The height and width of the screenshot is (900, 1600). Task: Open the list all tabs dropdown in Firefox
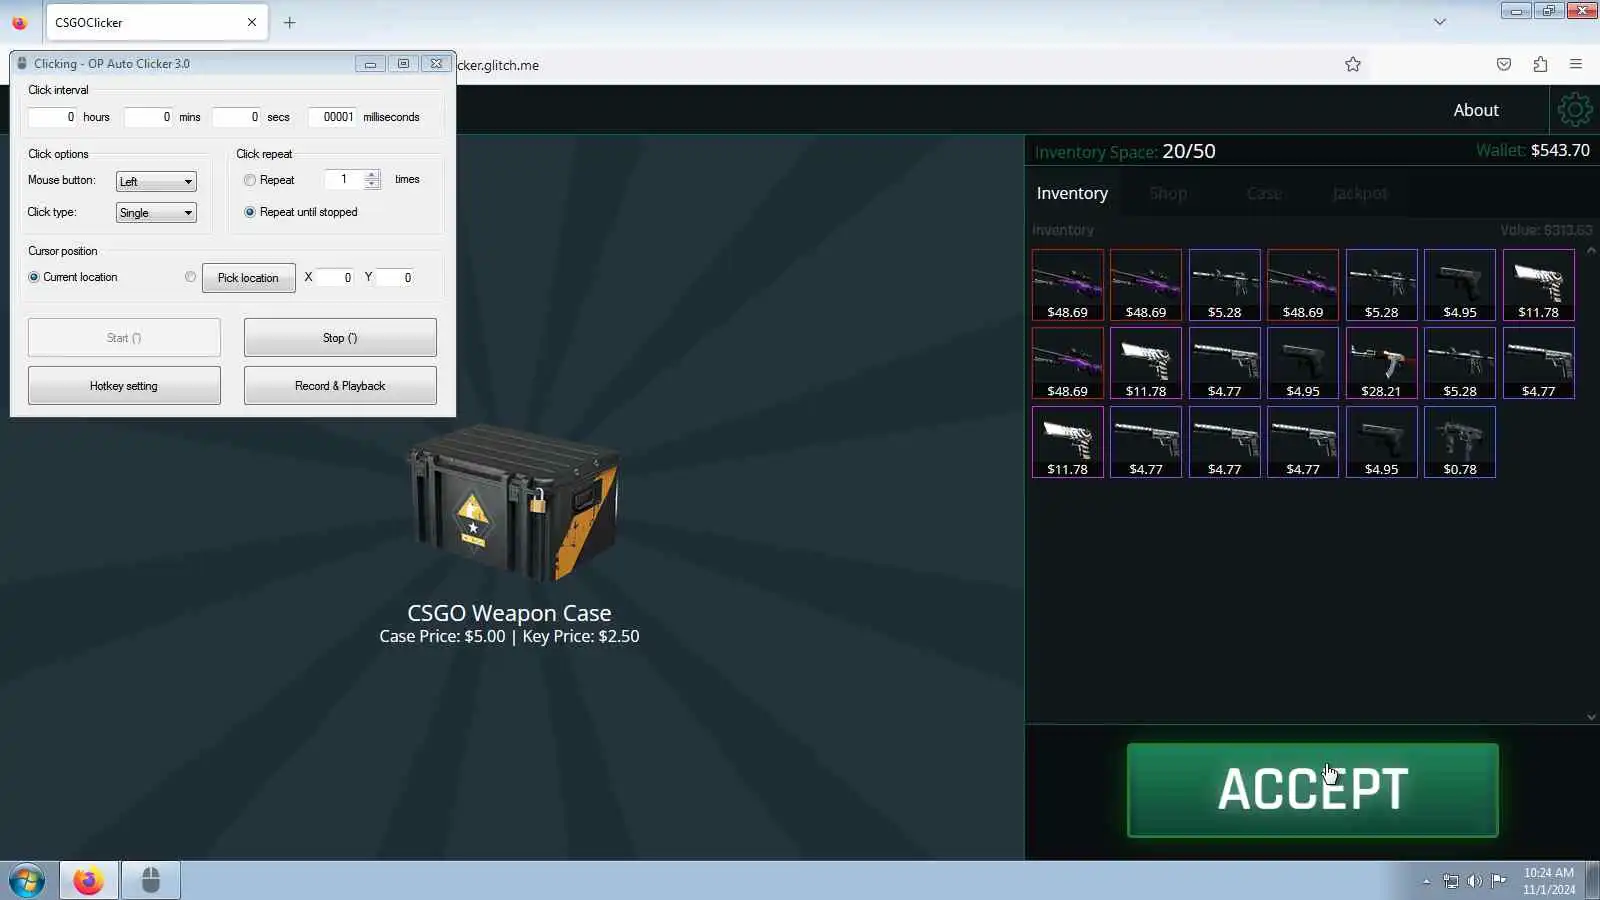[1440, 22]
